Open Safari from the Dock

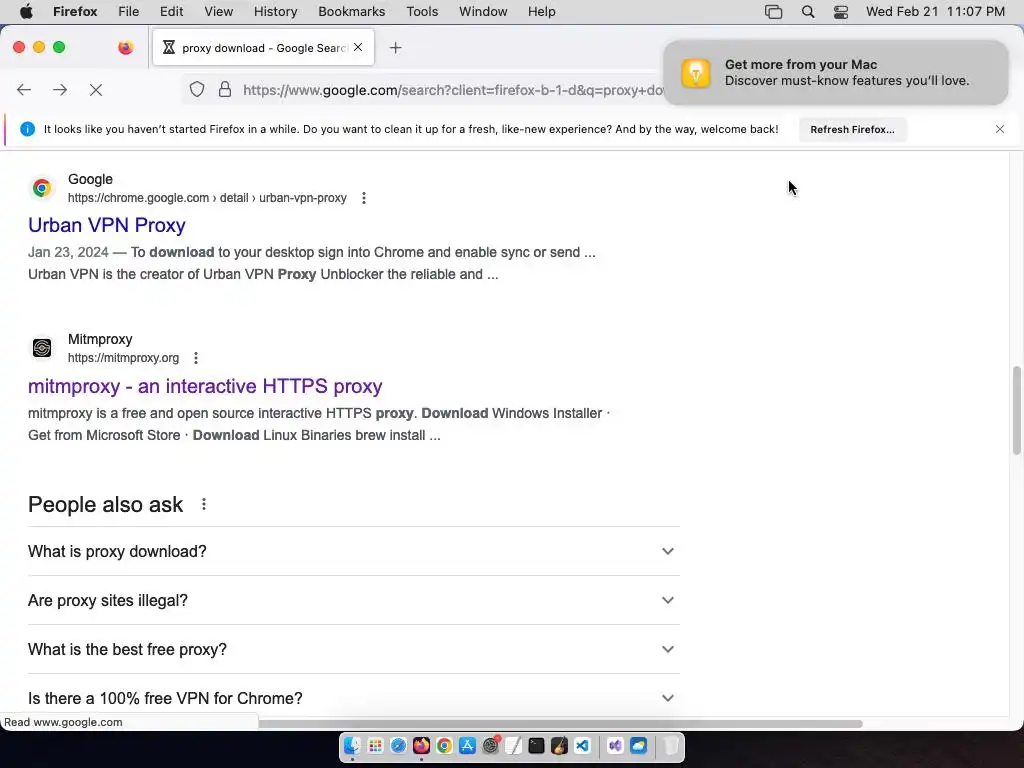coord(398,745)
